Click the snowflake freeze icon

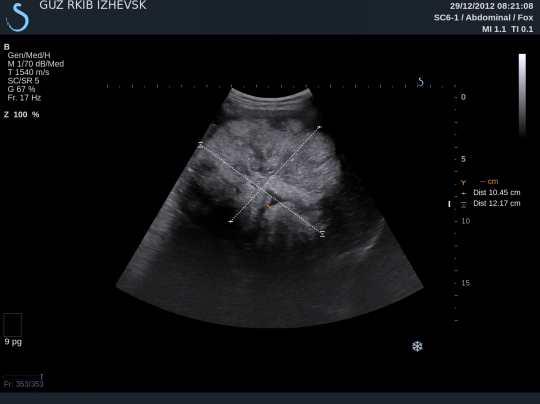click(417, 346)
